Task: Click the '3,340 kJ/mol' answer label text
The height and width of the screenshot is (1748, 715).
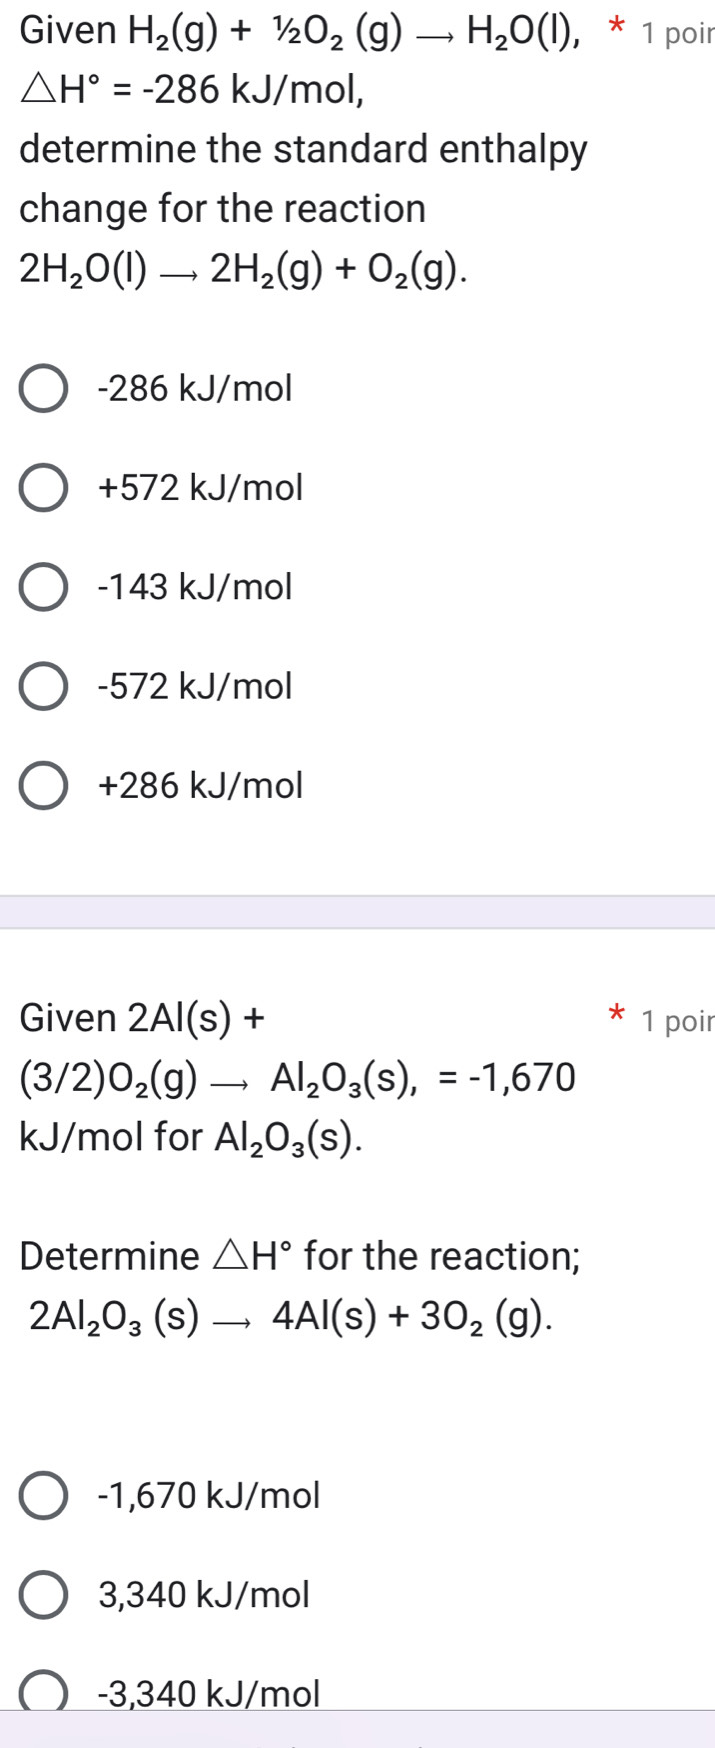Action: (205, 1595)
